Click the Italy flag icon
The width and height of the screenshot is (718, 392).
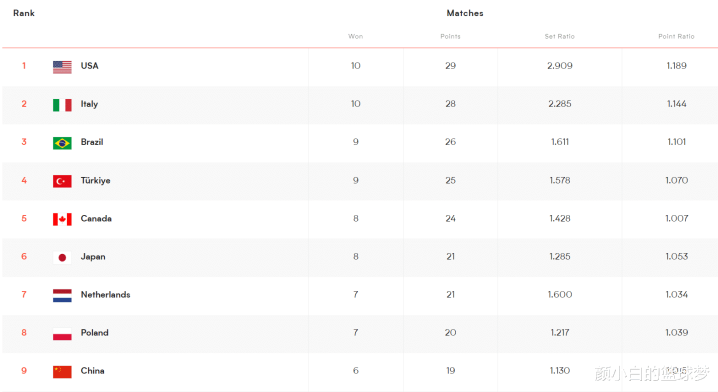pyautogui.click(x=62, y=105)
